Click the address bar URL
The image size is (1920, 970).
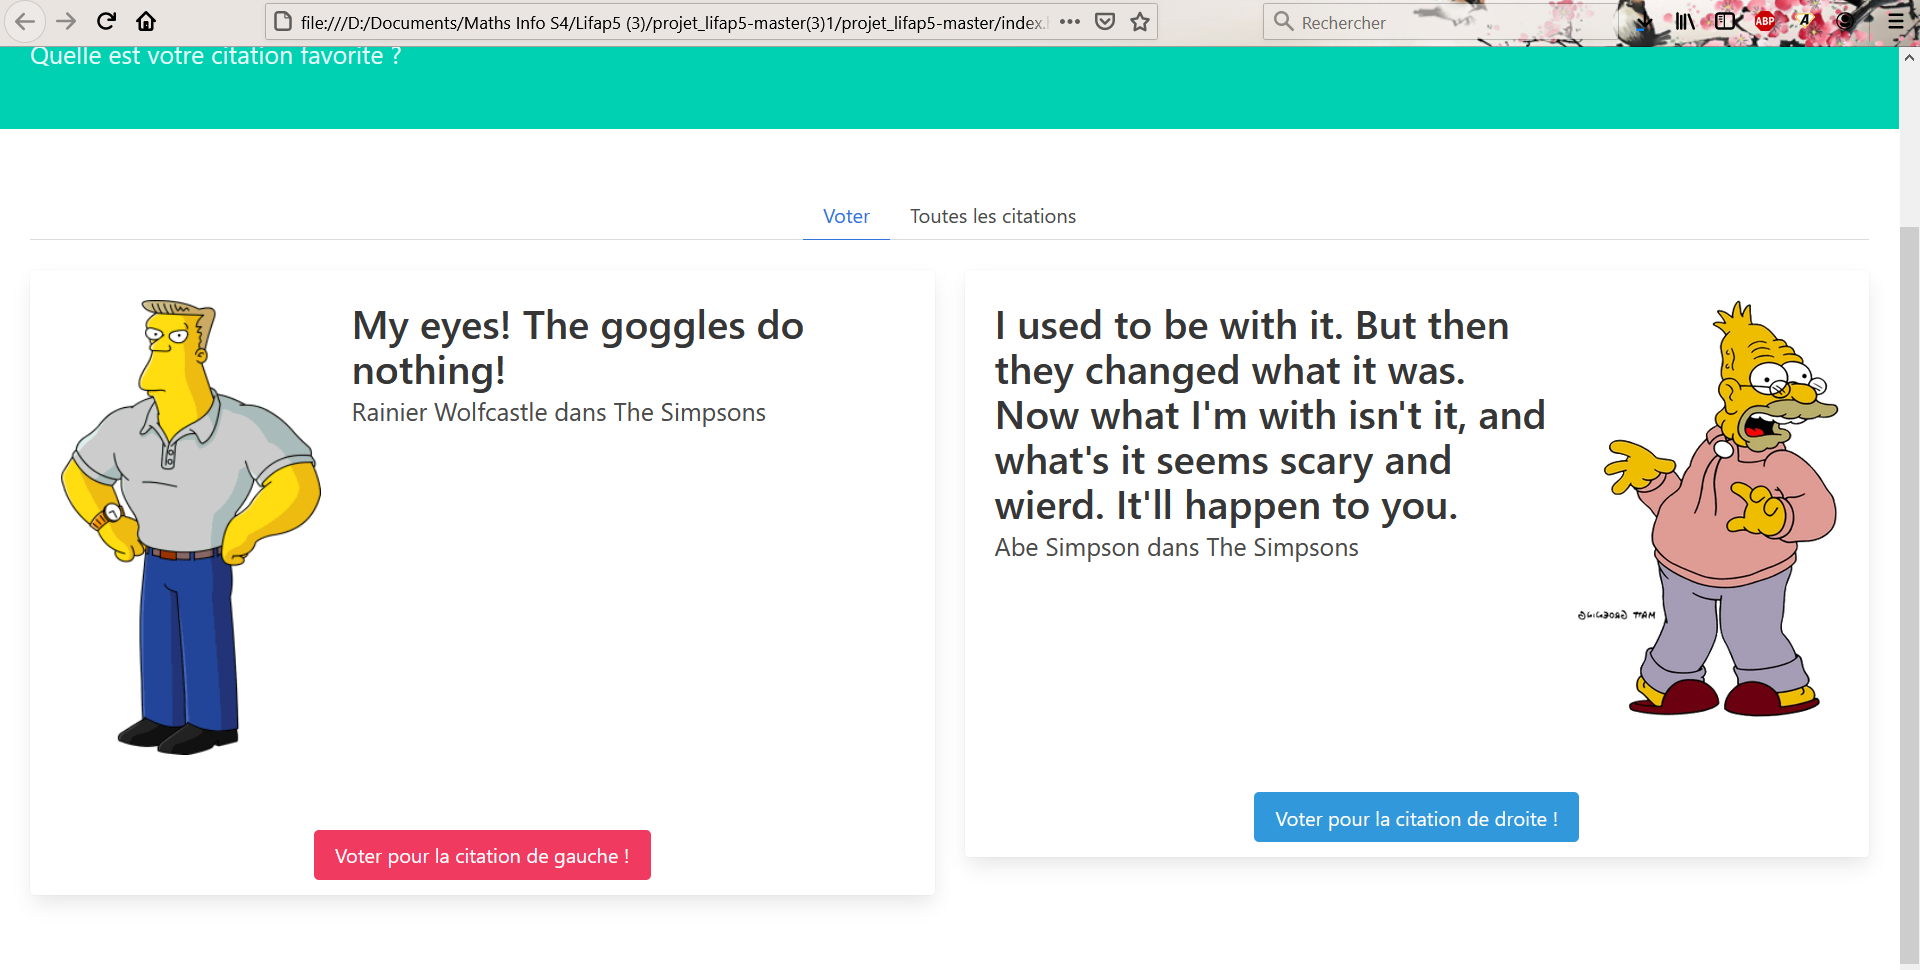pos(672,22)
